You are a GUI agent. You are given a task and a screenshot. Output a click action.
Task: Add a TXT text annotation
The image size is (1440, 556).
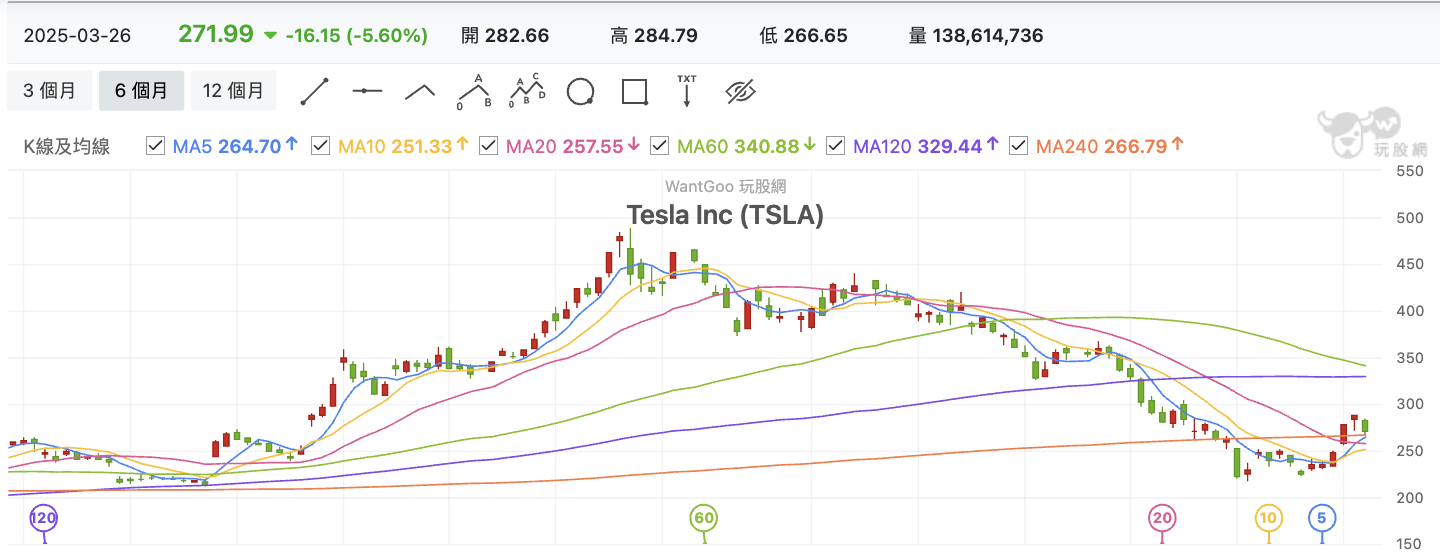tap(687, 91)
